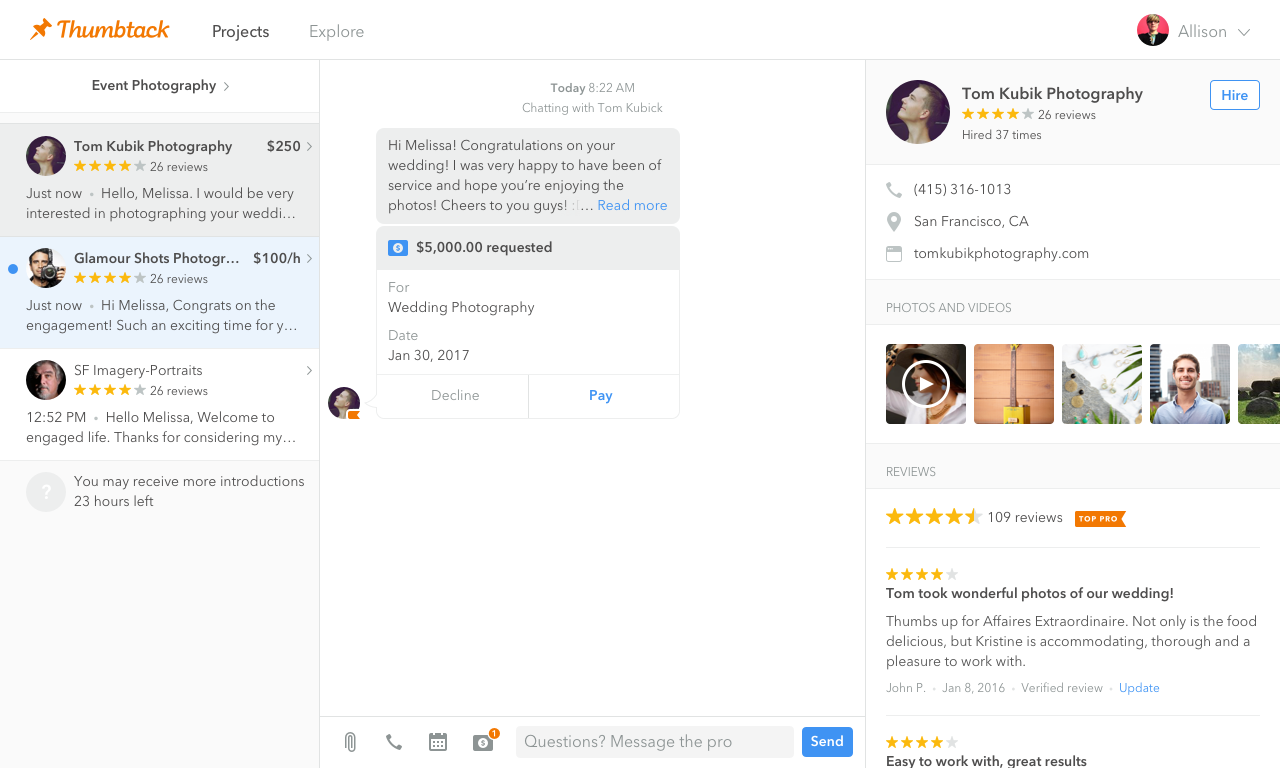
Task: Click into the 'Questions? Message the pro' field
Action: pyautogui.click(x=655, y=742)
